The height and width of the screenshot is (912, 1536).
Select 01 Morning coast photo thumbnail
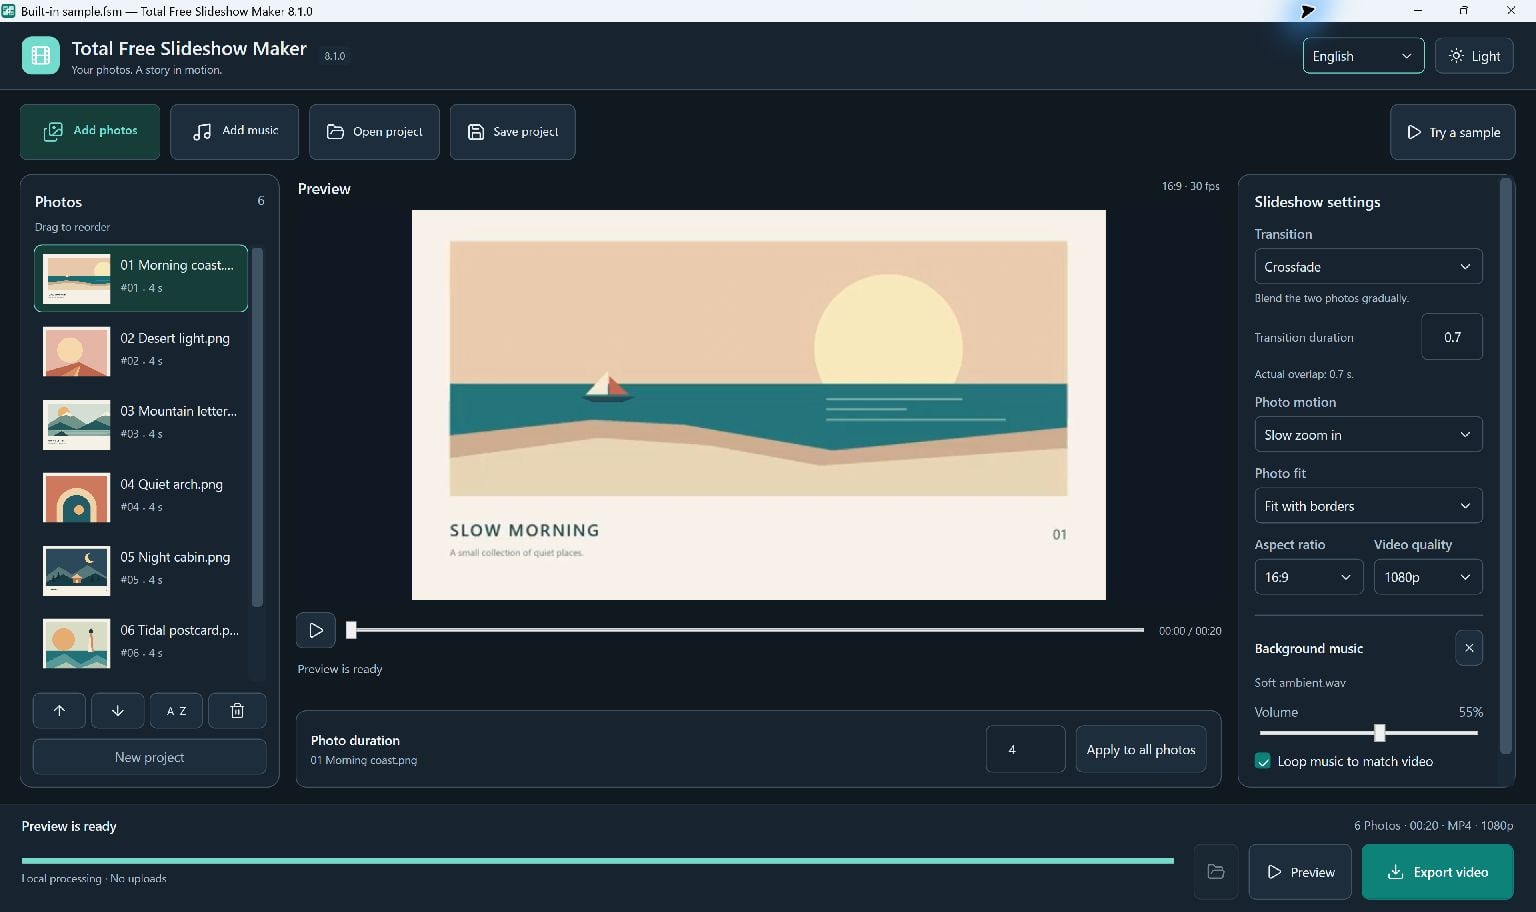(x=76, y=278)
